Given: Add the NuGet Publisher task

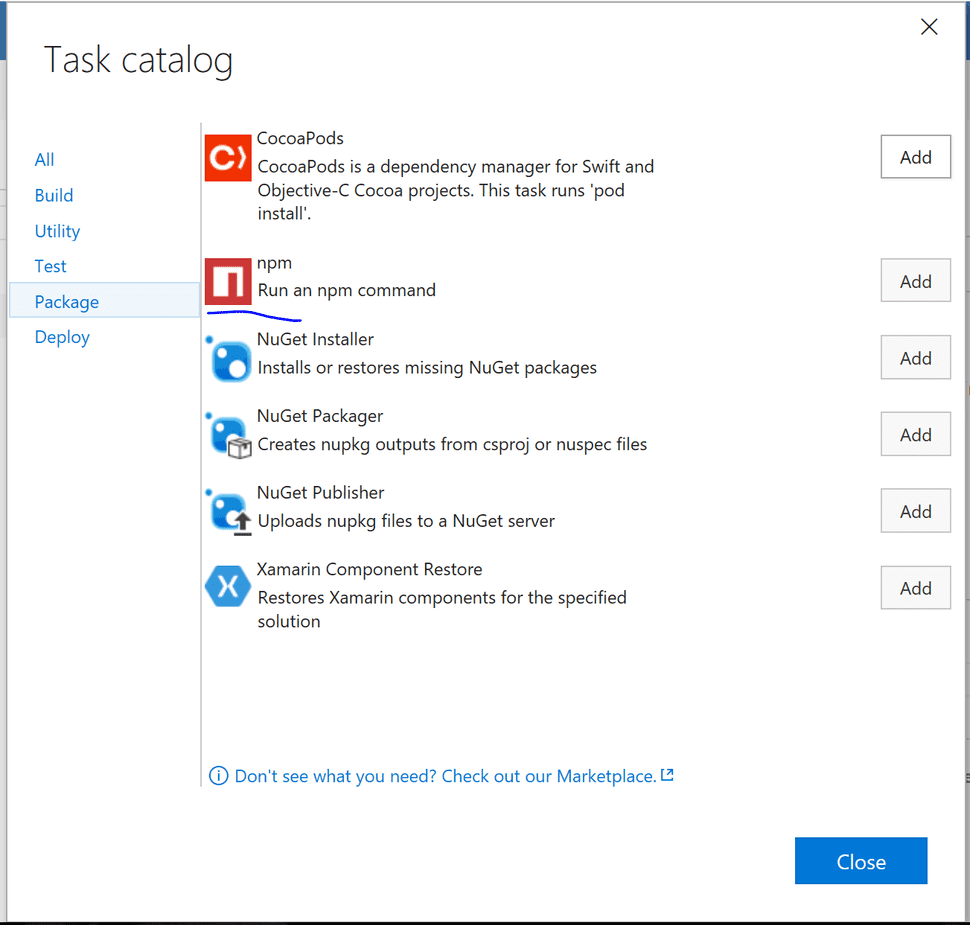Looking at the screenshot, I should coord(916,511).
